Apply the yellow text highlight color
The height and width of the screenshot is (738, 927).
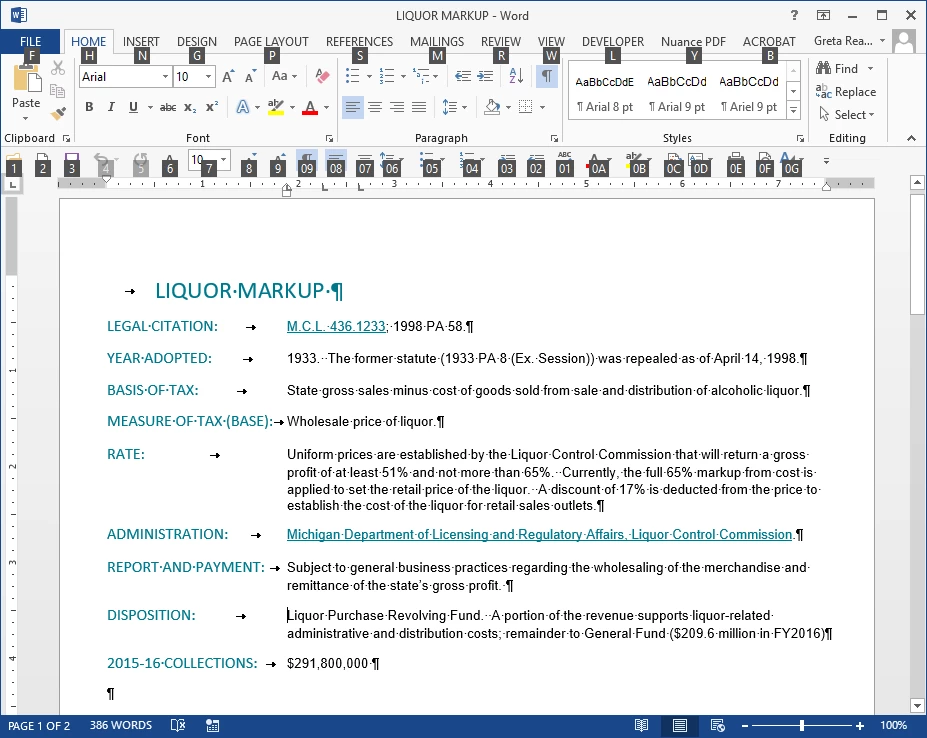pyautogui.click(x=275, y=107)
